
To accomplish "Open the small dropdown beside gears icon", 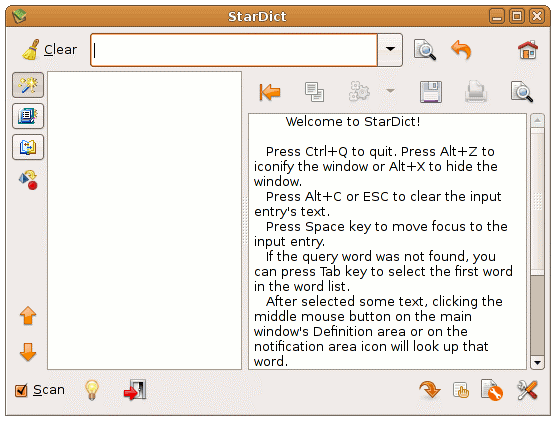I will tap(390, 91).
